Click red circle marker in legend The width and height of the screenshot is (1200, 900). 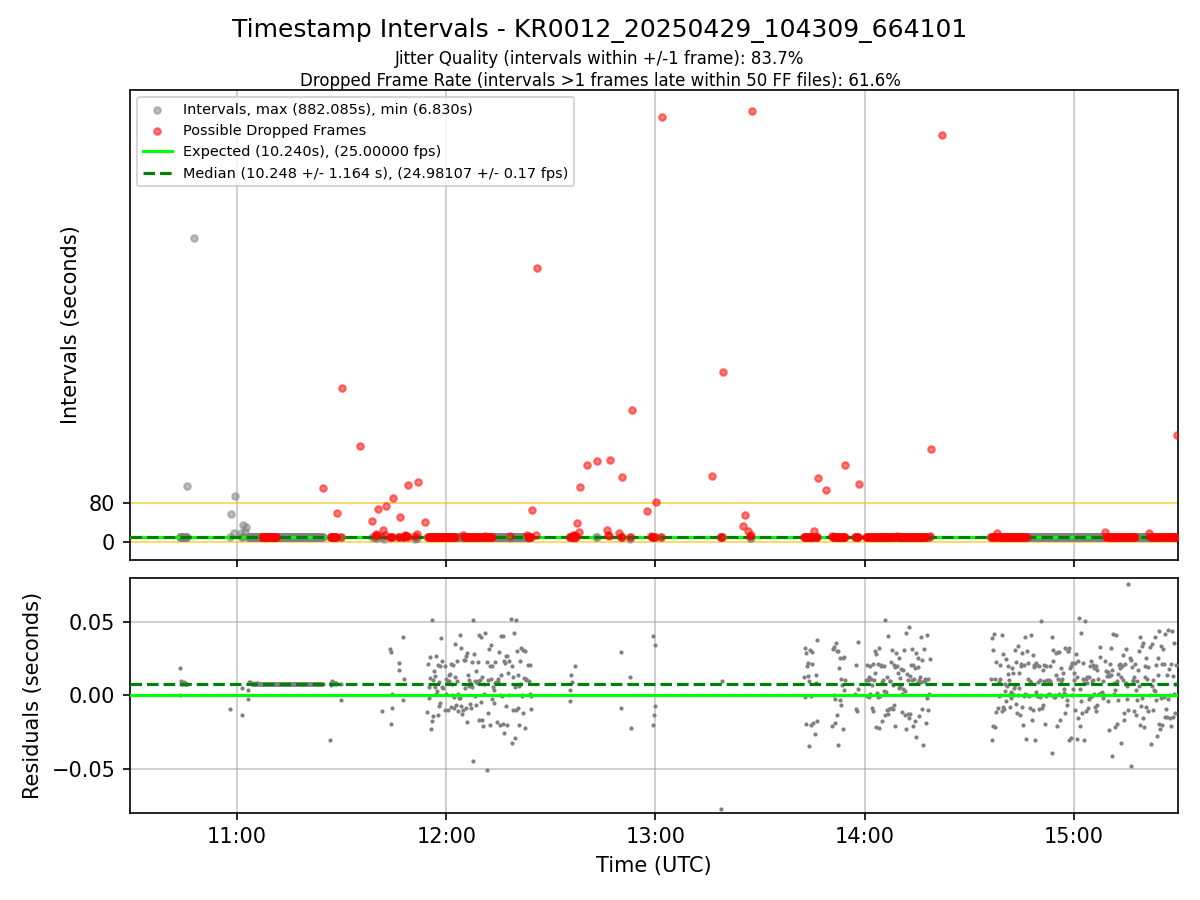158,130
